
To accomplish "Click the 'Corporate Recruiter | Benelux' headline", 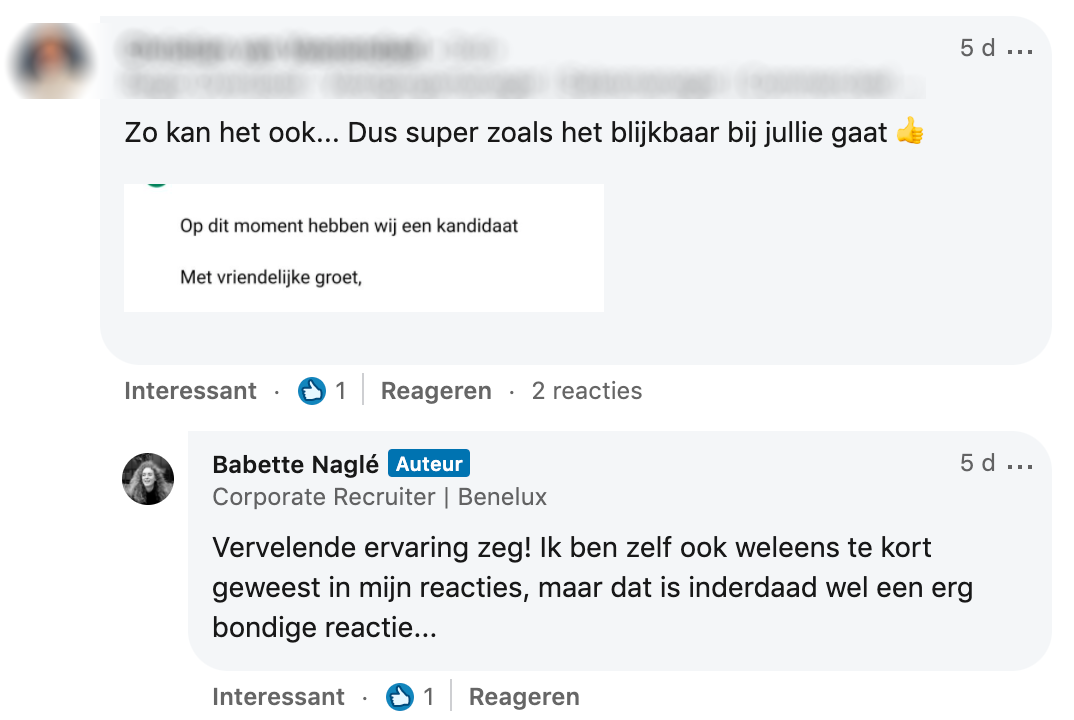I will [x=380, y=497].
